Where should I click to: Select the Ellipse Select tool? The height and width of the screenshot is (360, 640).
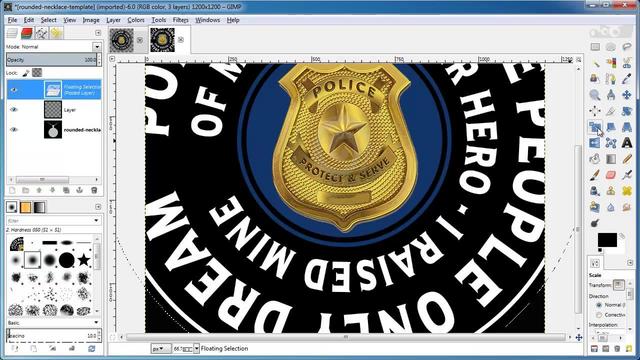pyautogui.click(x=611, y=47)
